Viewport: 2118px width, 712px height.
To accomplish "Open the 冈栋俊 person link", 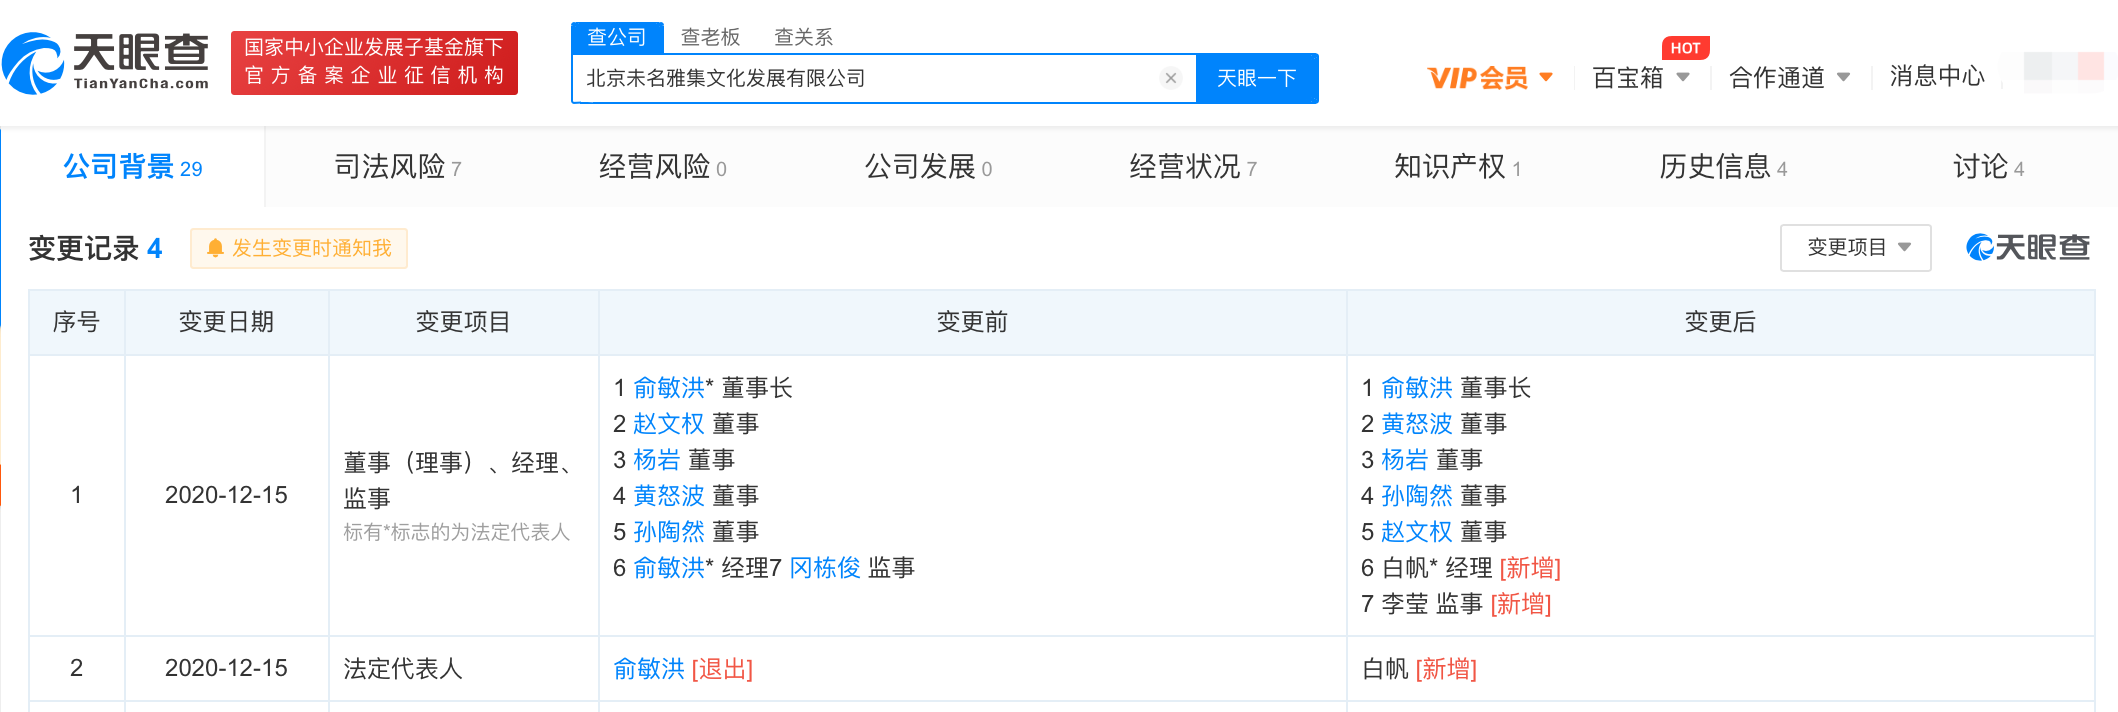I will click(825, 568).
